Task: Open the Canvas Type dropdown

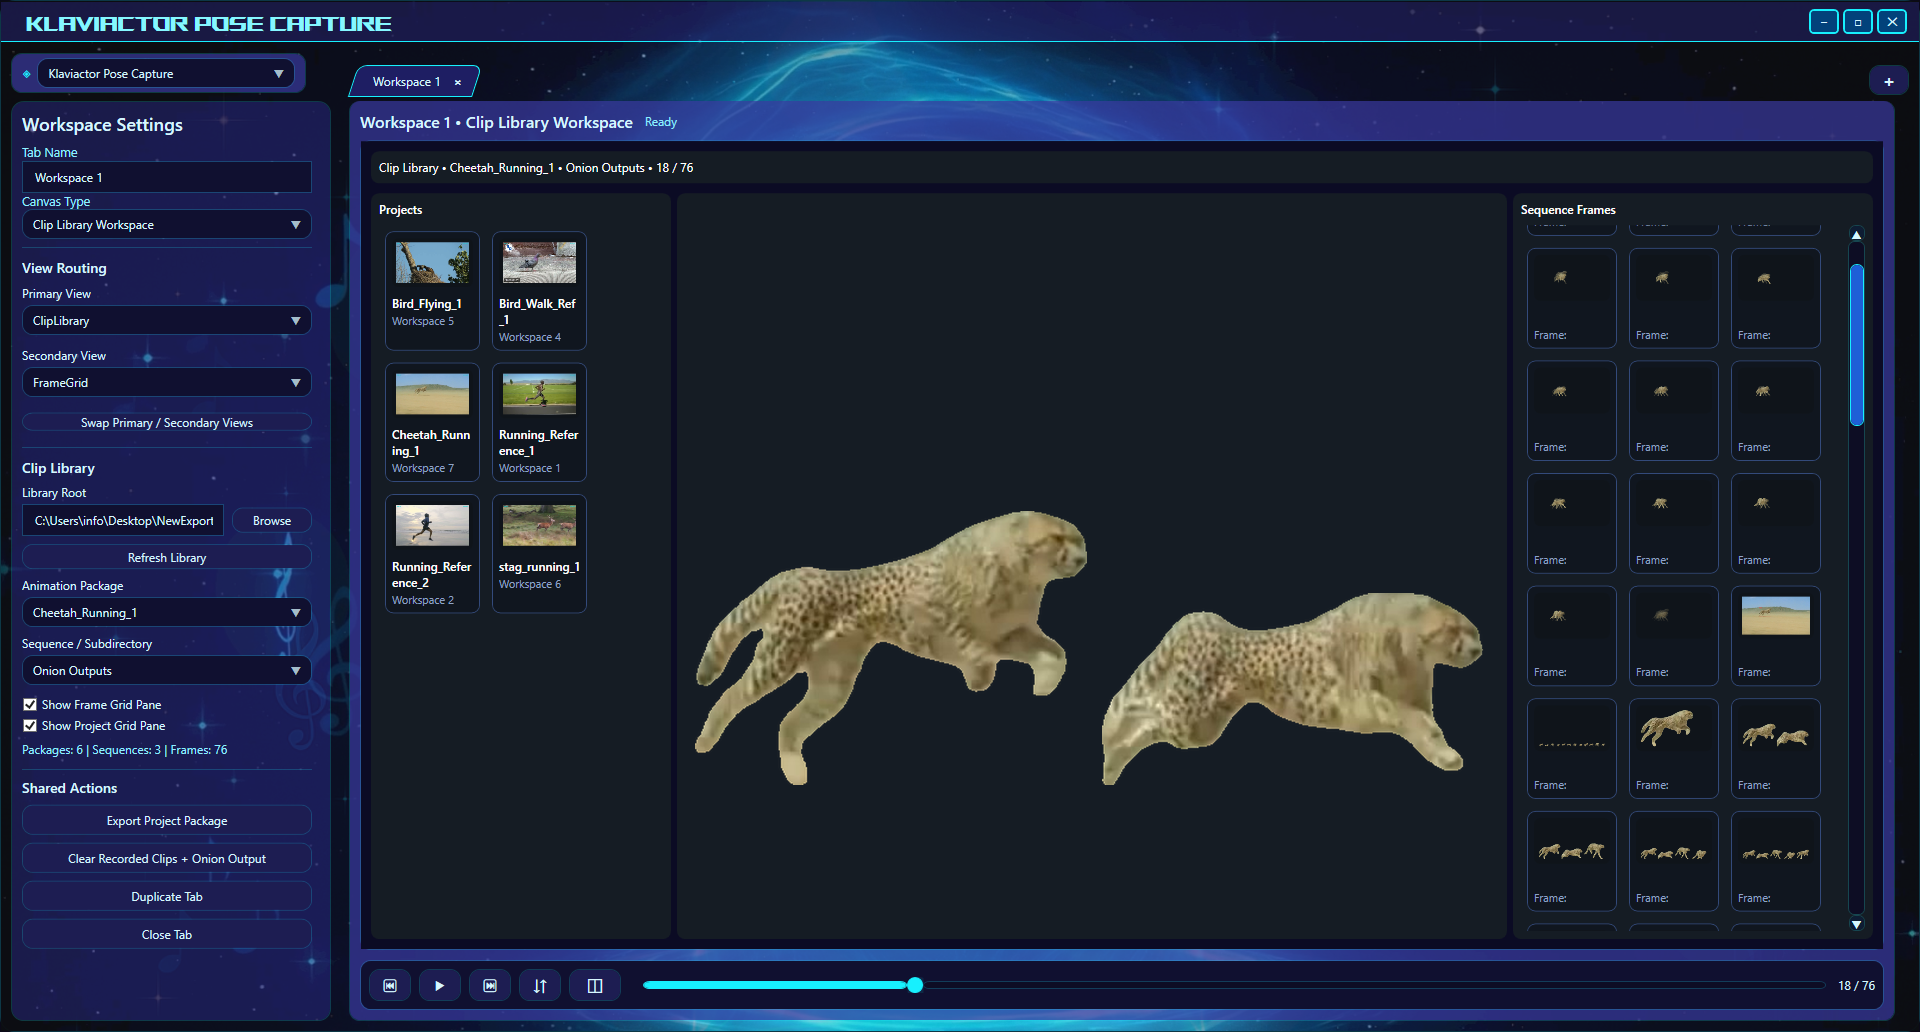Action: coord(166,225)
